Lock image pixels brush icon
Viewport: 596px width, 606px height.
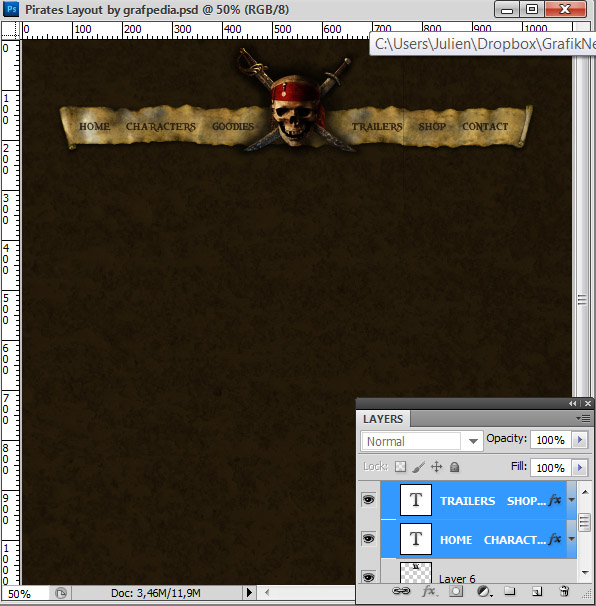(419, 467)
